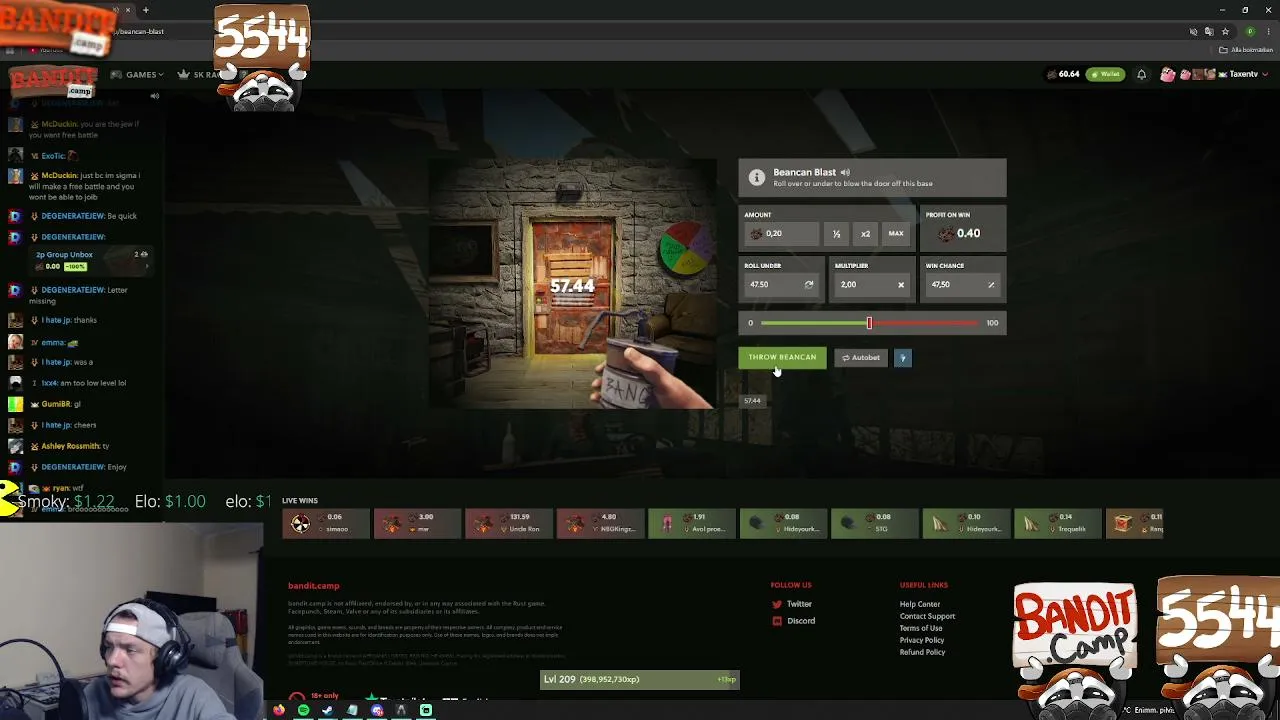
Task: Open the STG 0.08 live win card
Action: tap(876, 523)
